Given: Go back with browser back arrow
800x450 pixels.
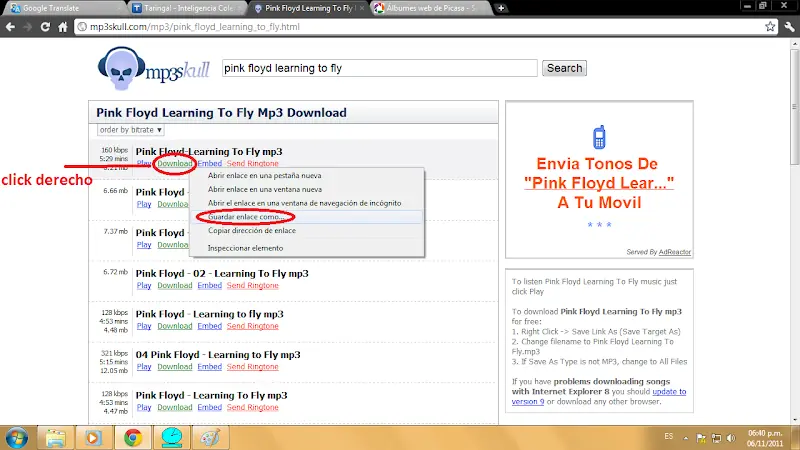Looking at the screenshot, I should pos(10,27).
